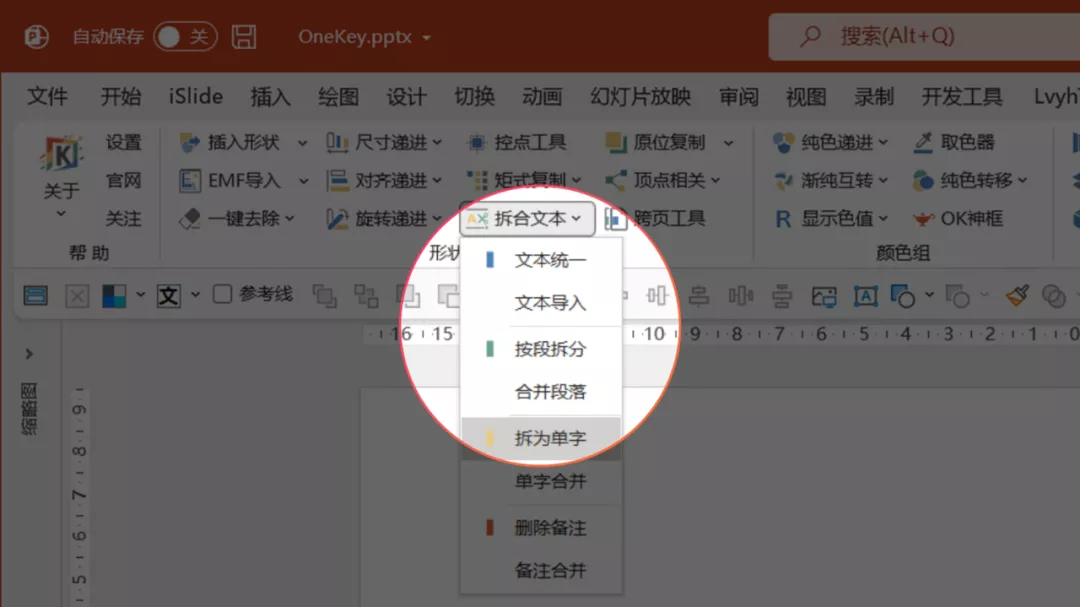Click the 设置 button in help group
Image resolution: width=1080 pixels, height=607 pixels.
[123, 143]
